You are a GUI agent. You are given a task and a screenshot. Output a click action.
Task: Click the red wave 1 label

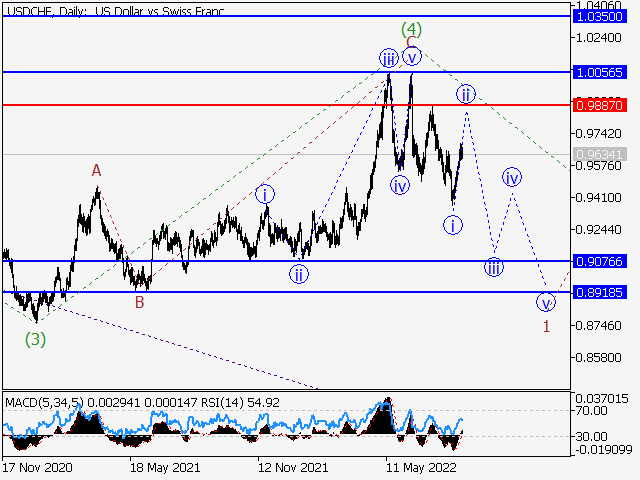click(547, 327)
